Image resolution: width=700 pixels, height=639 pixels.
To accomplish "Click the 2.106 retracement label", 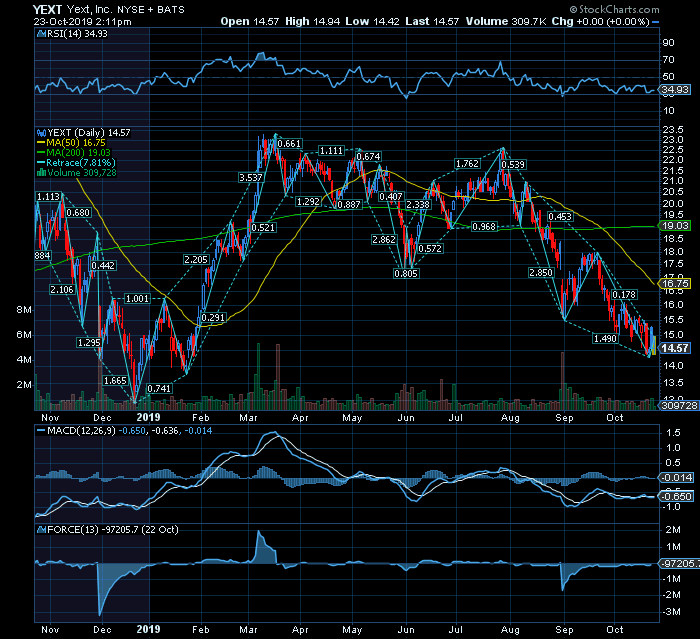I will click(62, 290).
